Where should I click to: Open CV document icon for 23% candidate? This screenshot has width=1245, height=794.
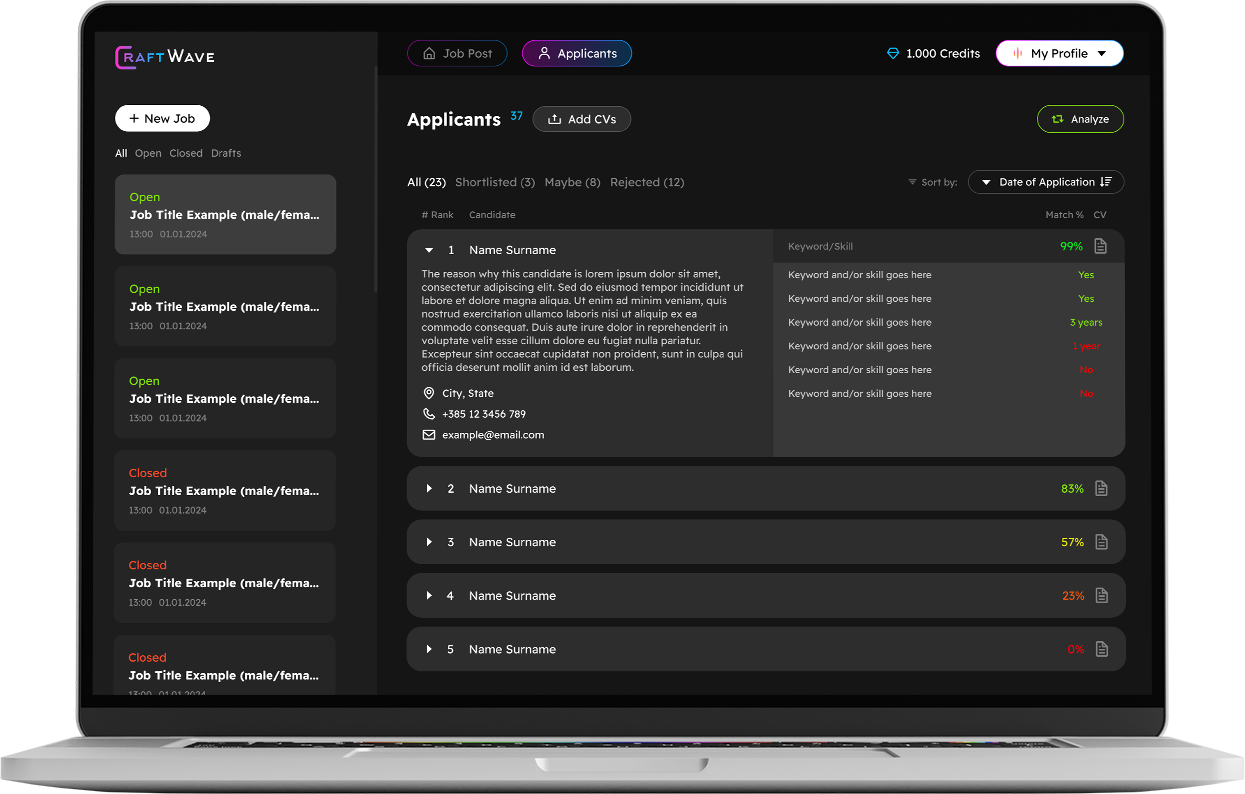1101,596
